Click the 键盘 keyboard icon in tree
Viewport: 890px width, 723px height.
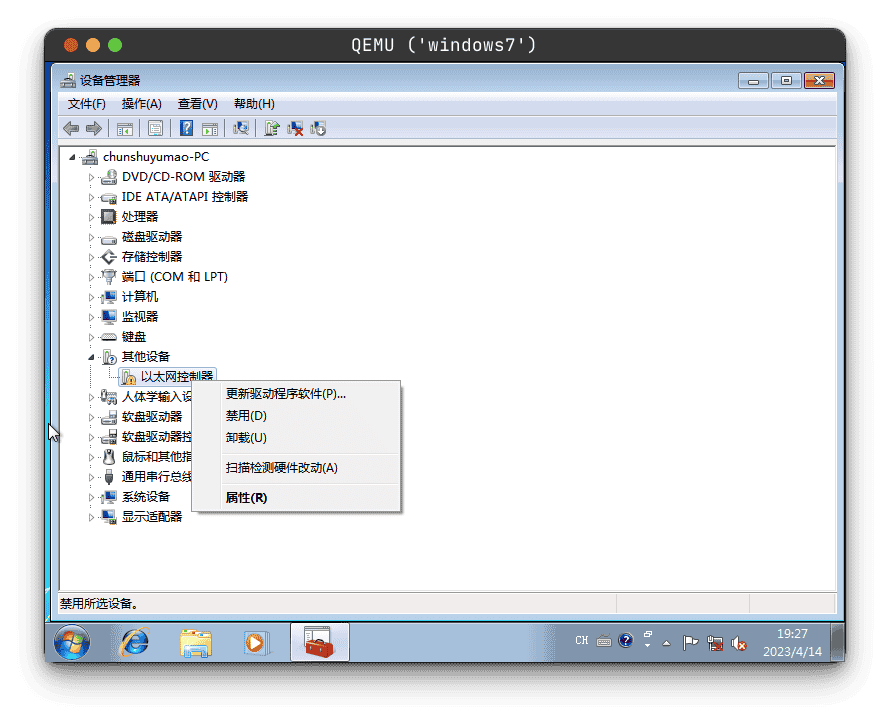(x=108, y=337)
